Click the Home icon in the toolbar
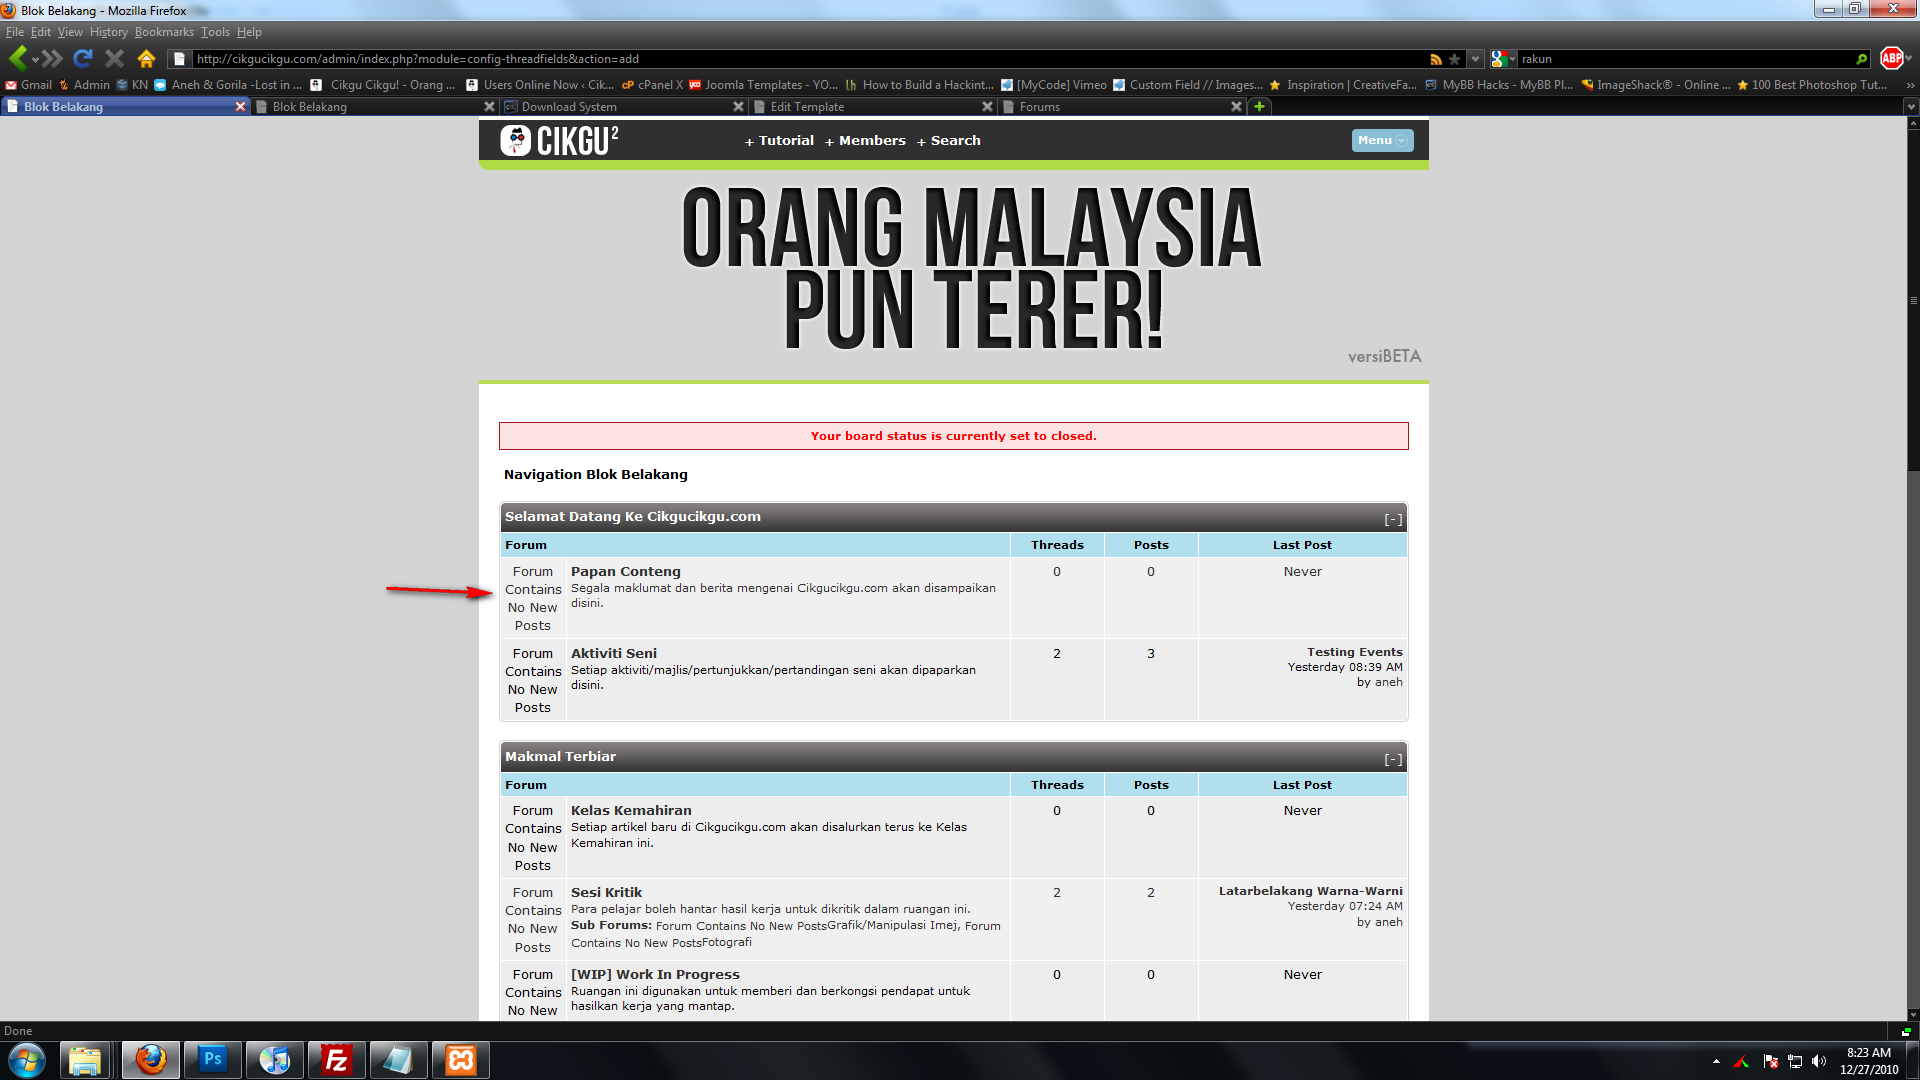The height and width of the screenshot is (1080, 1920). 146,58
